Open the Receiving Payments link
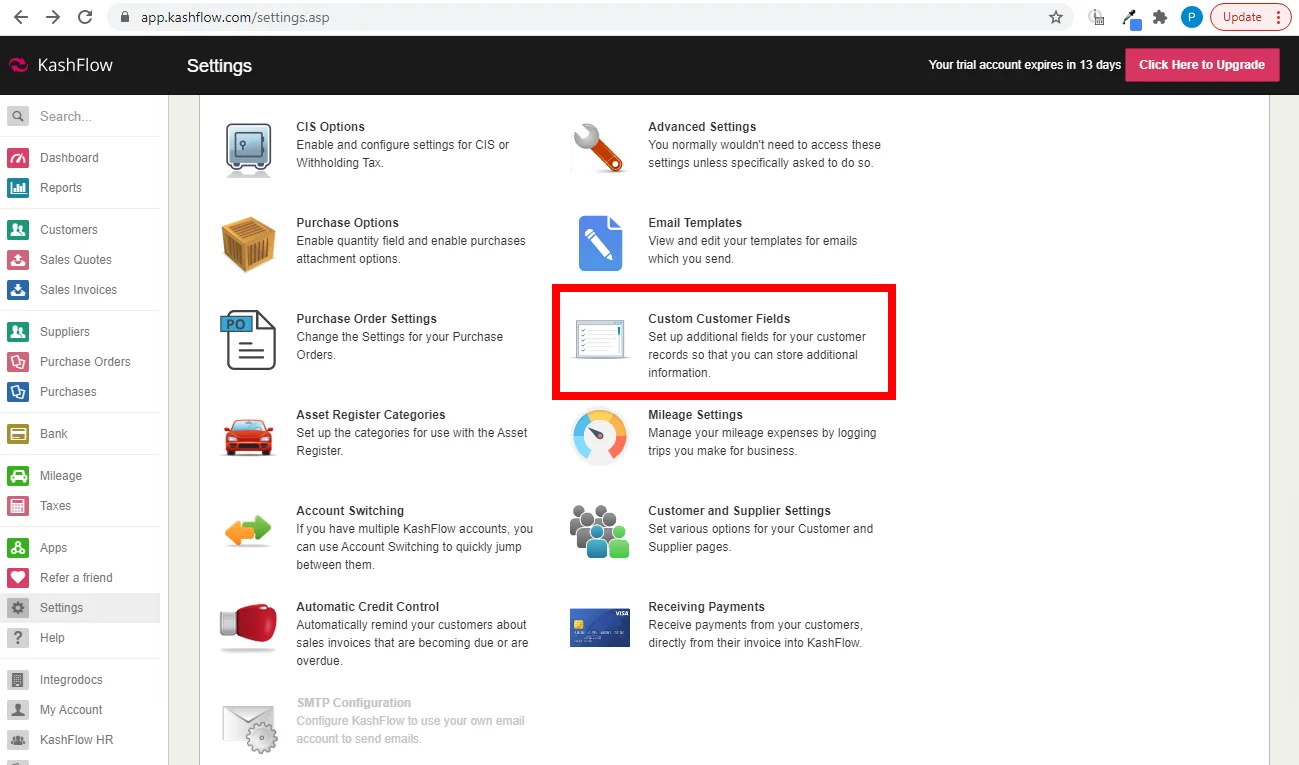The height and width of the screenshot is (765, 1299). [x=706, y=607]
